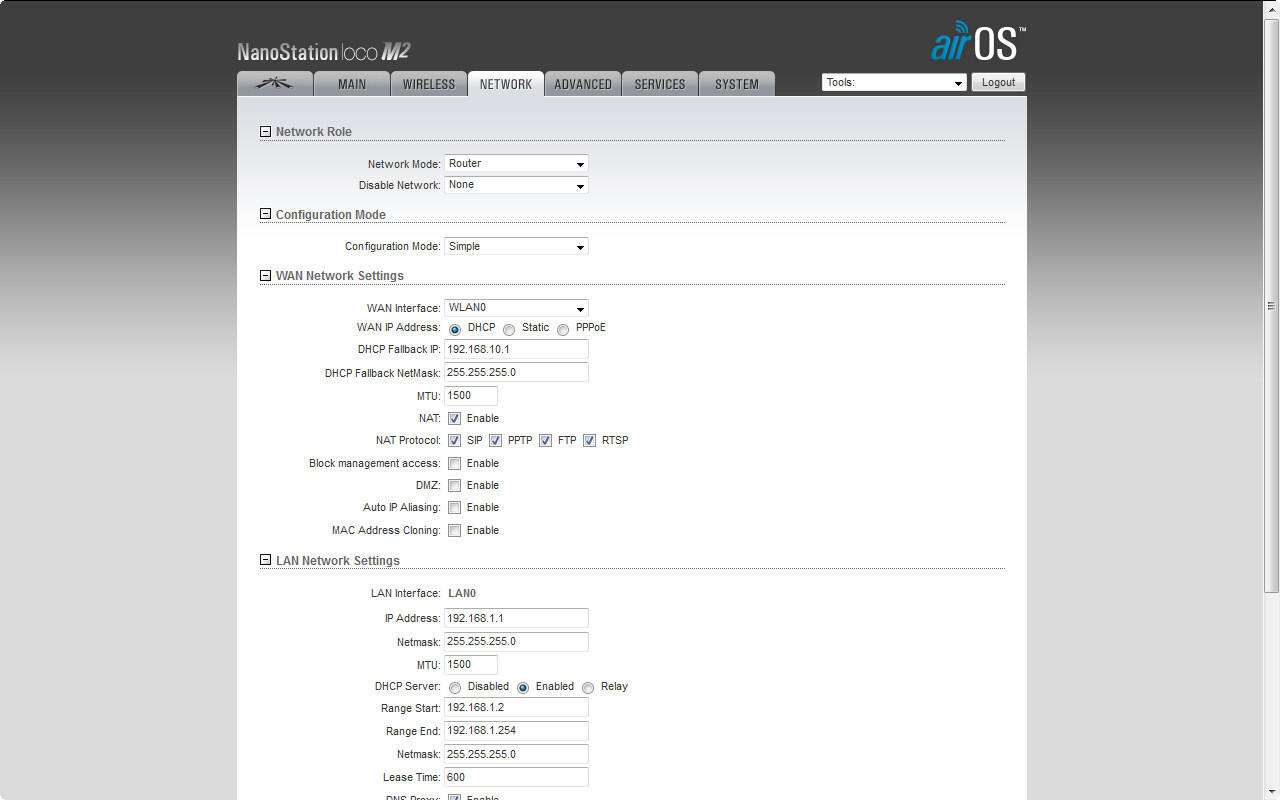Screen dimensions: 1280x800
Task: Collapse the WAN Network Settings section
Action: point(265,276)
